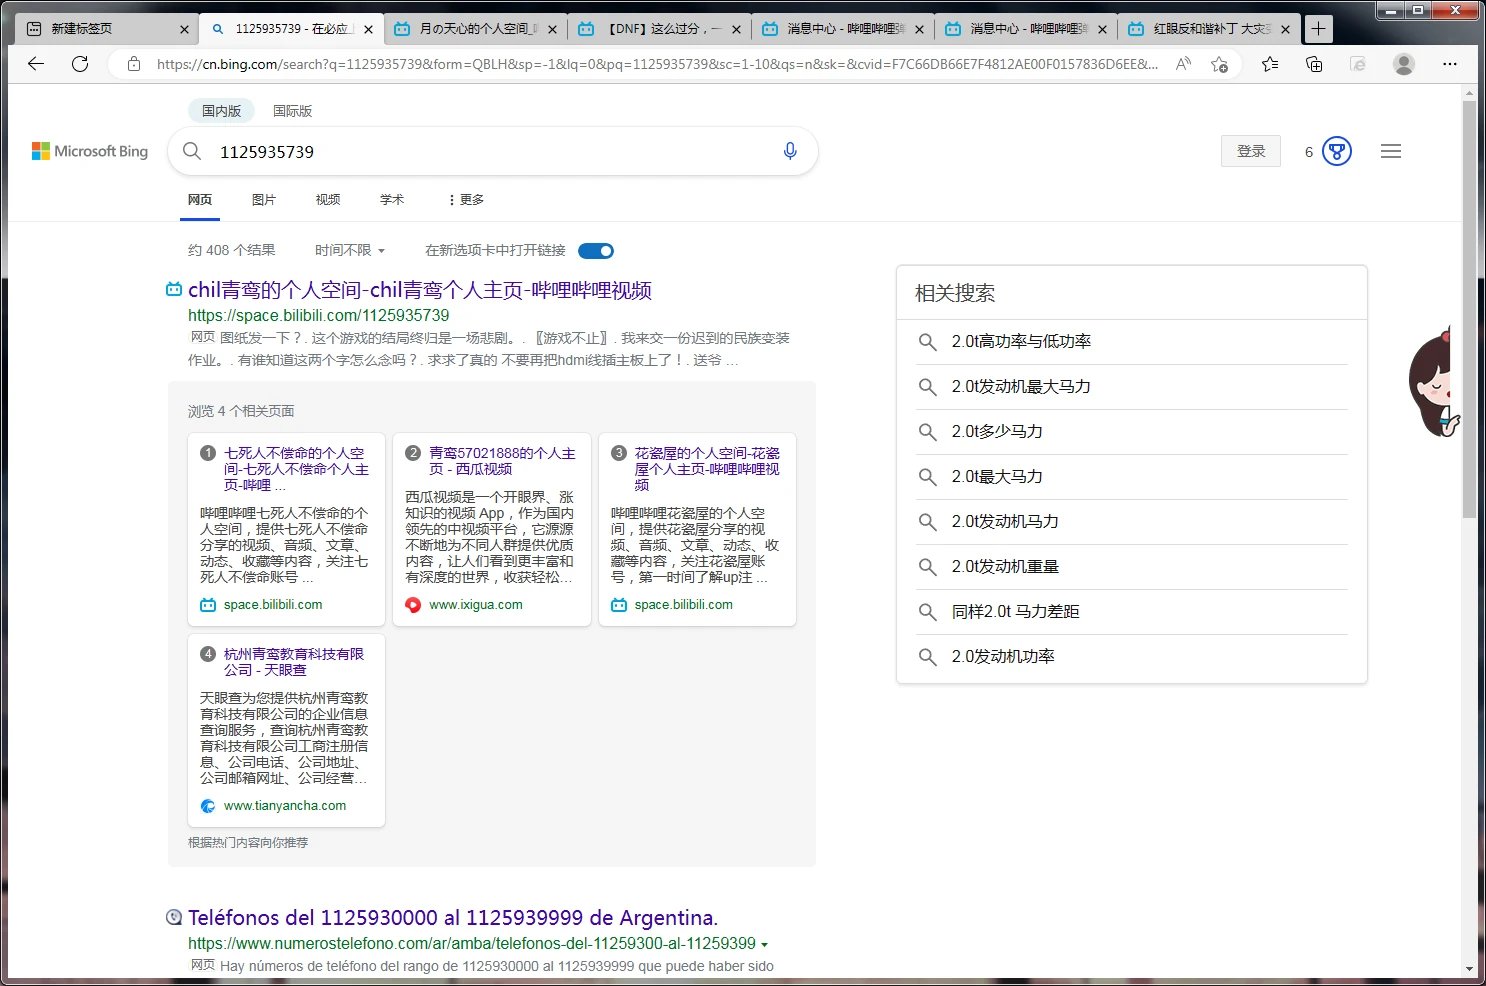Image resolution: width=1486 pixels, height=986 pixels.
Task: Select 国际版 search version
Action: pyautogui.click(x=292, y=111)
